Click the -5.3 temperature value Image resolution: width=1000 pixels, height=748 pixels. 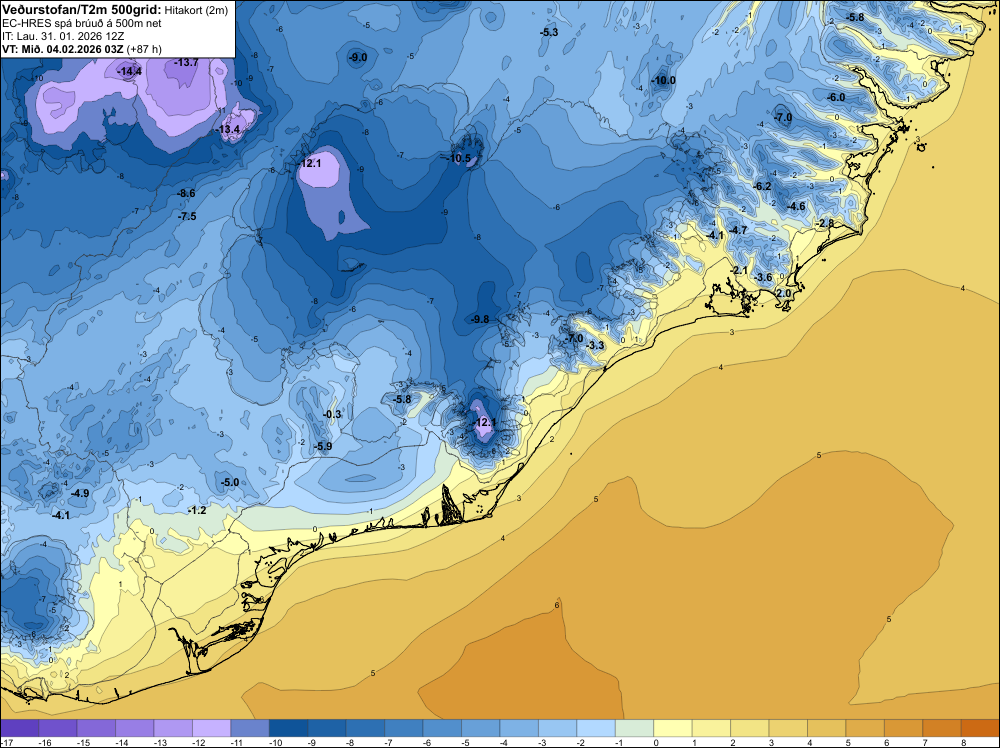[549, 32]
